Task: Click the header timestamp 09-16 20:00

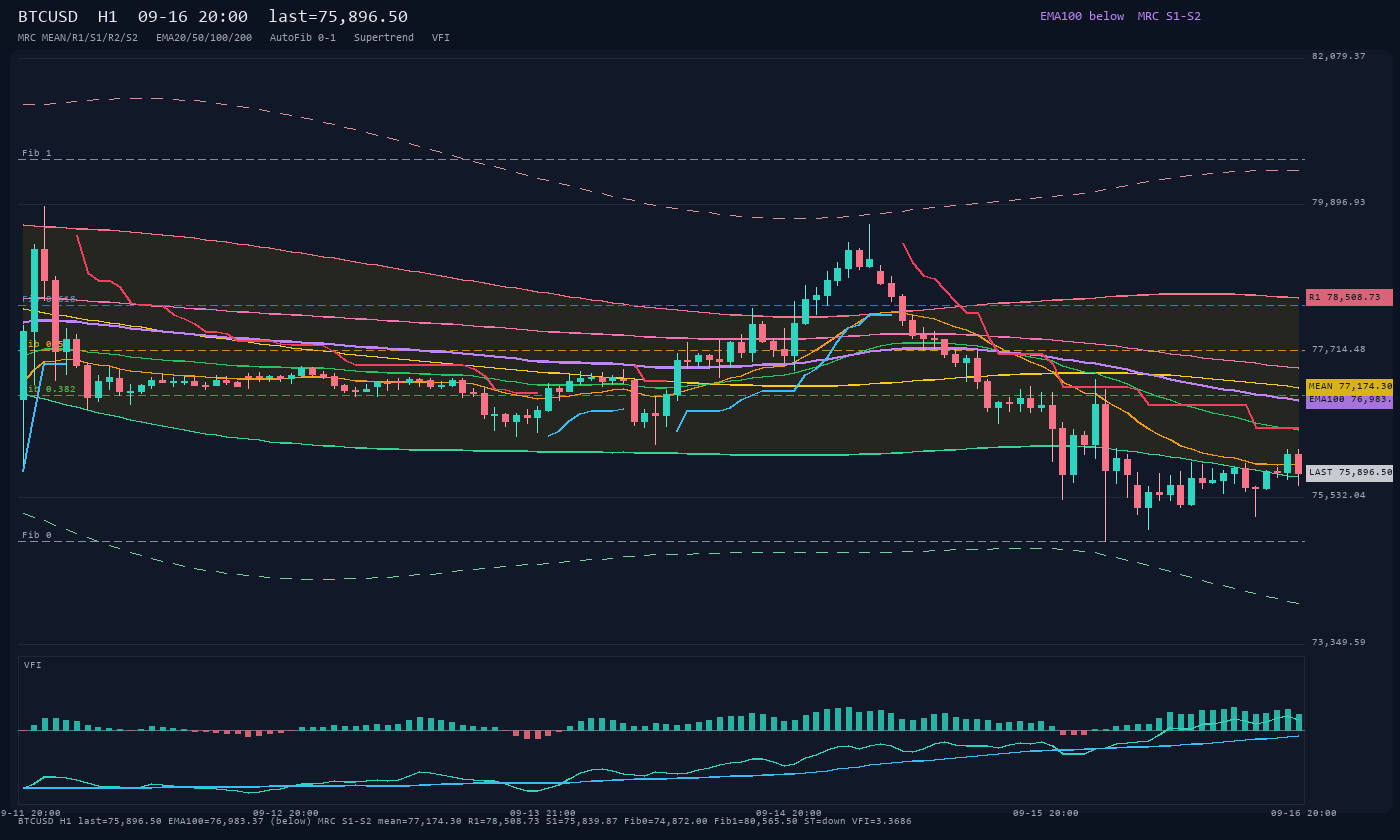Action: click(x=193, y=16)
